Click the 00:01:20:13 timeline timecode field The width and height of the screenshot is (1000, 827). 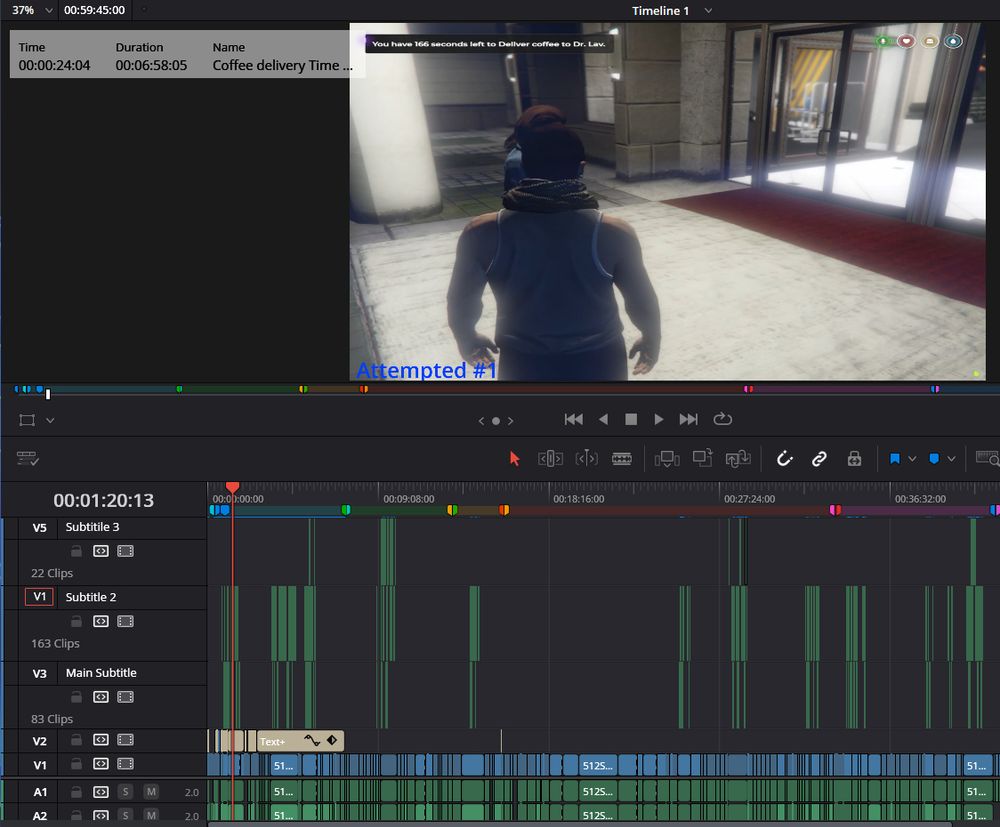(103, 501)
